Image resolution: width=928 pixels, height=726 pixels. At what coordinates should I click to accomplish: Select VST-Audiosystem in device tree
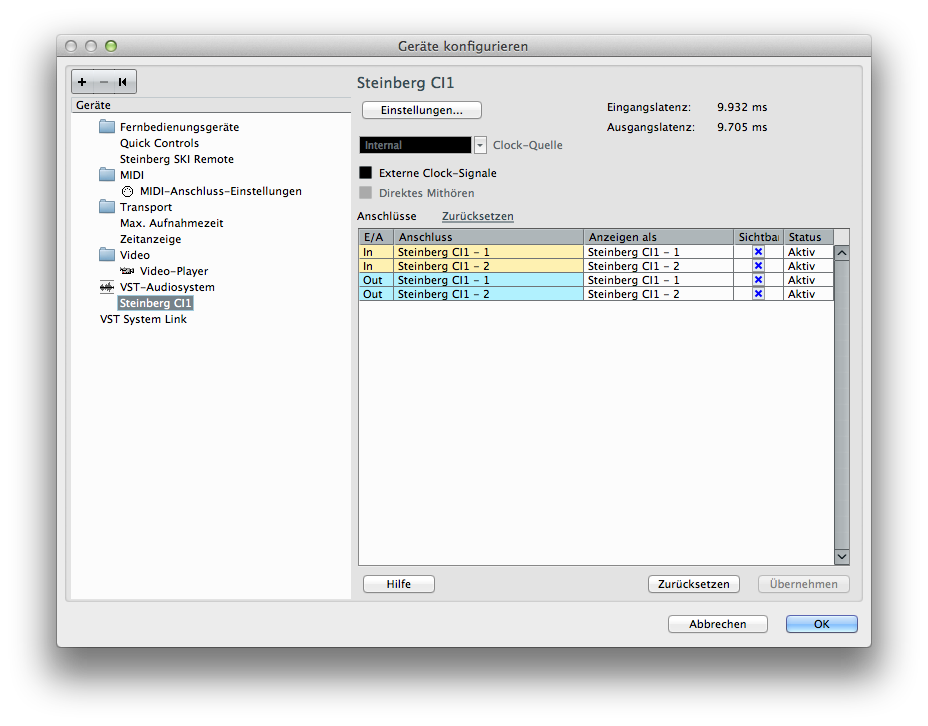pyautogui.click(x=167, y=287)
